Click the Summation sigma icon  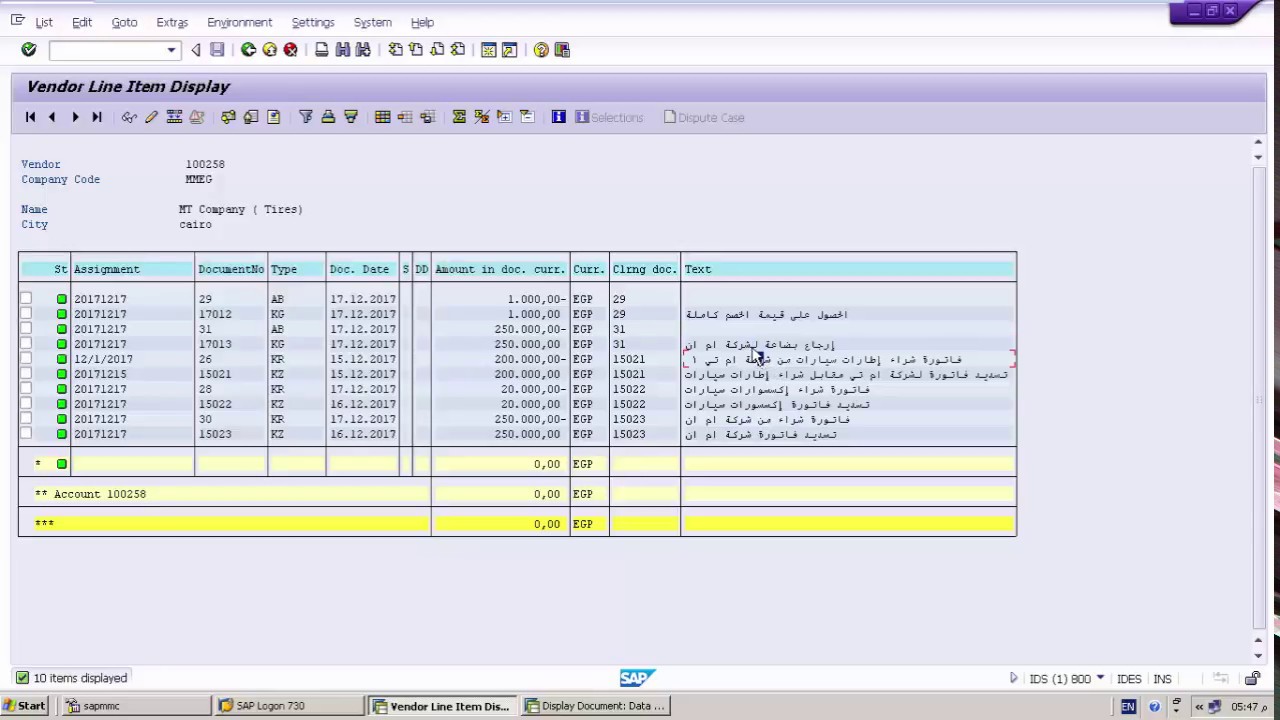pyautogui.click(x=459, y=117)
